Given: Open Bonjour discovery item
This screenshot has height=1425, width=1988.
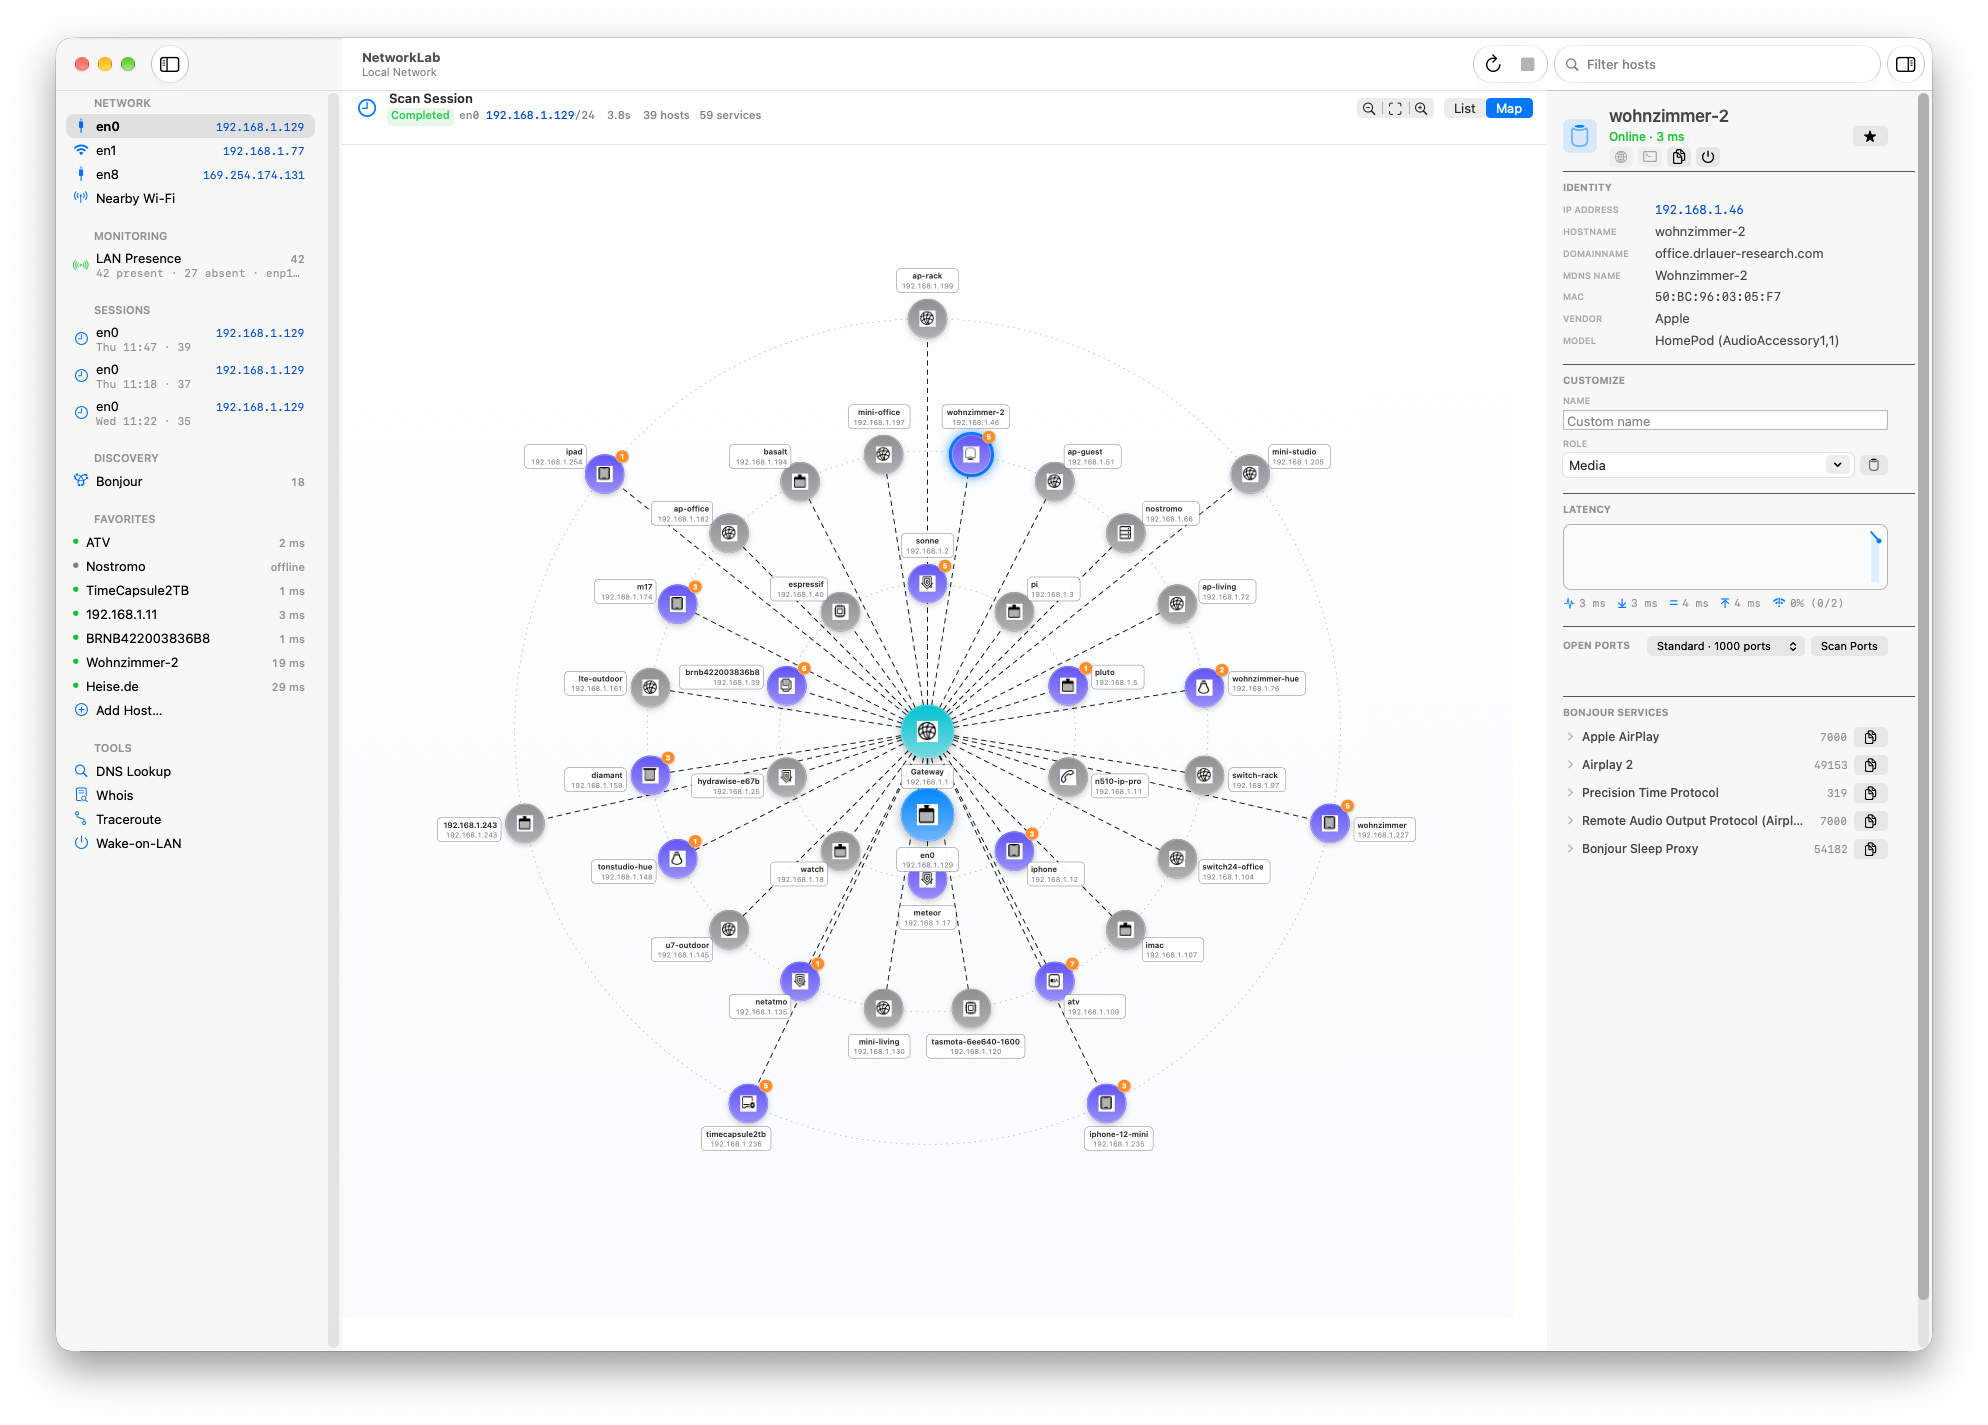Looking at the screenshot, I should (190, 482).
